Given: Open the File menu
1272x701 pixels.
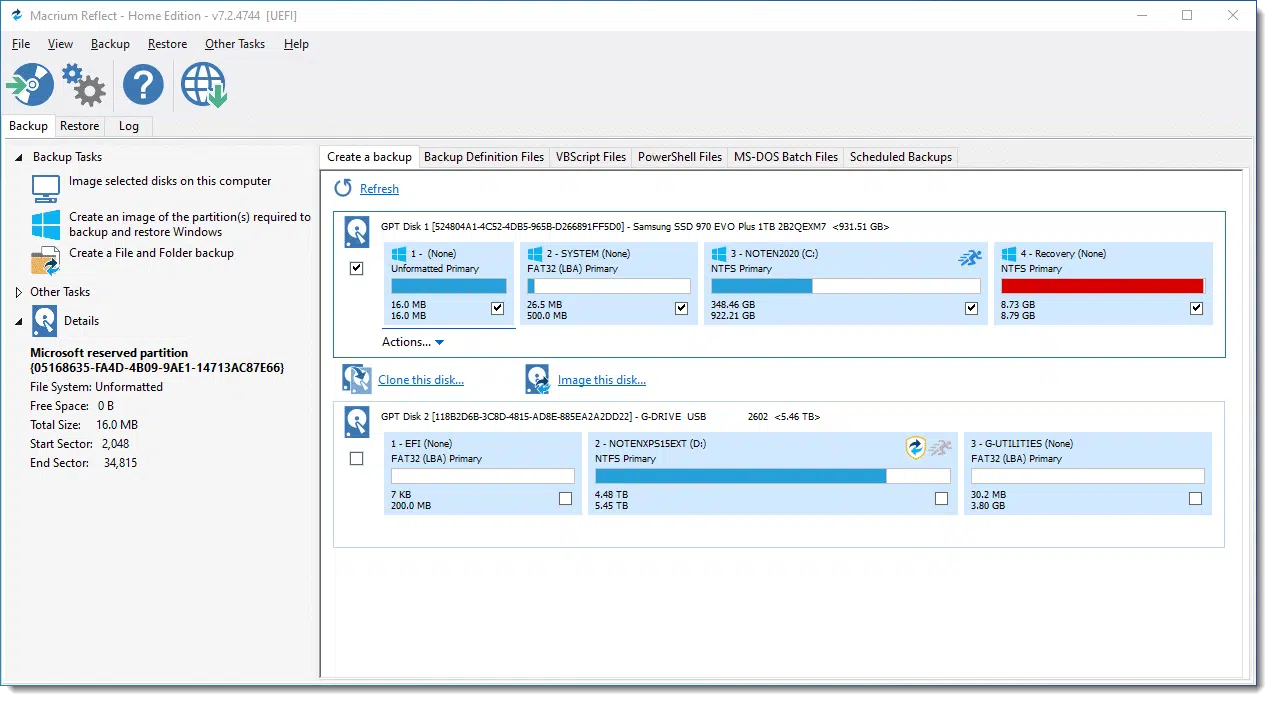Looking at the screenshot, I should (21, 44).
